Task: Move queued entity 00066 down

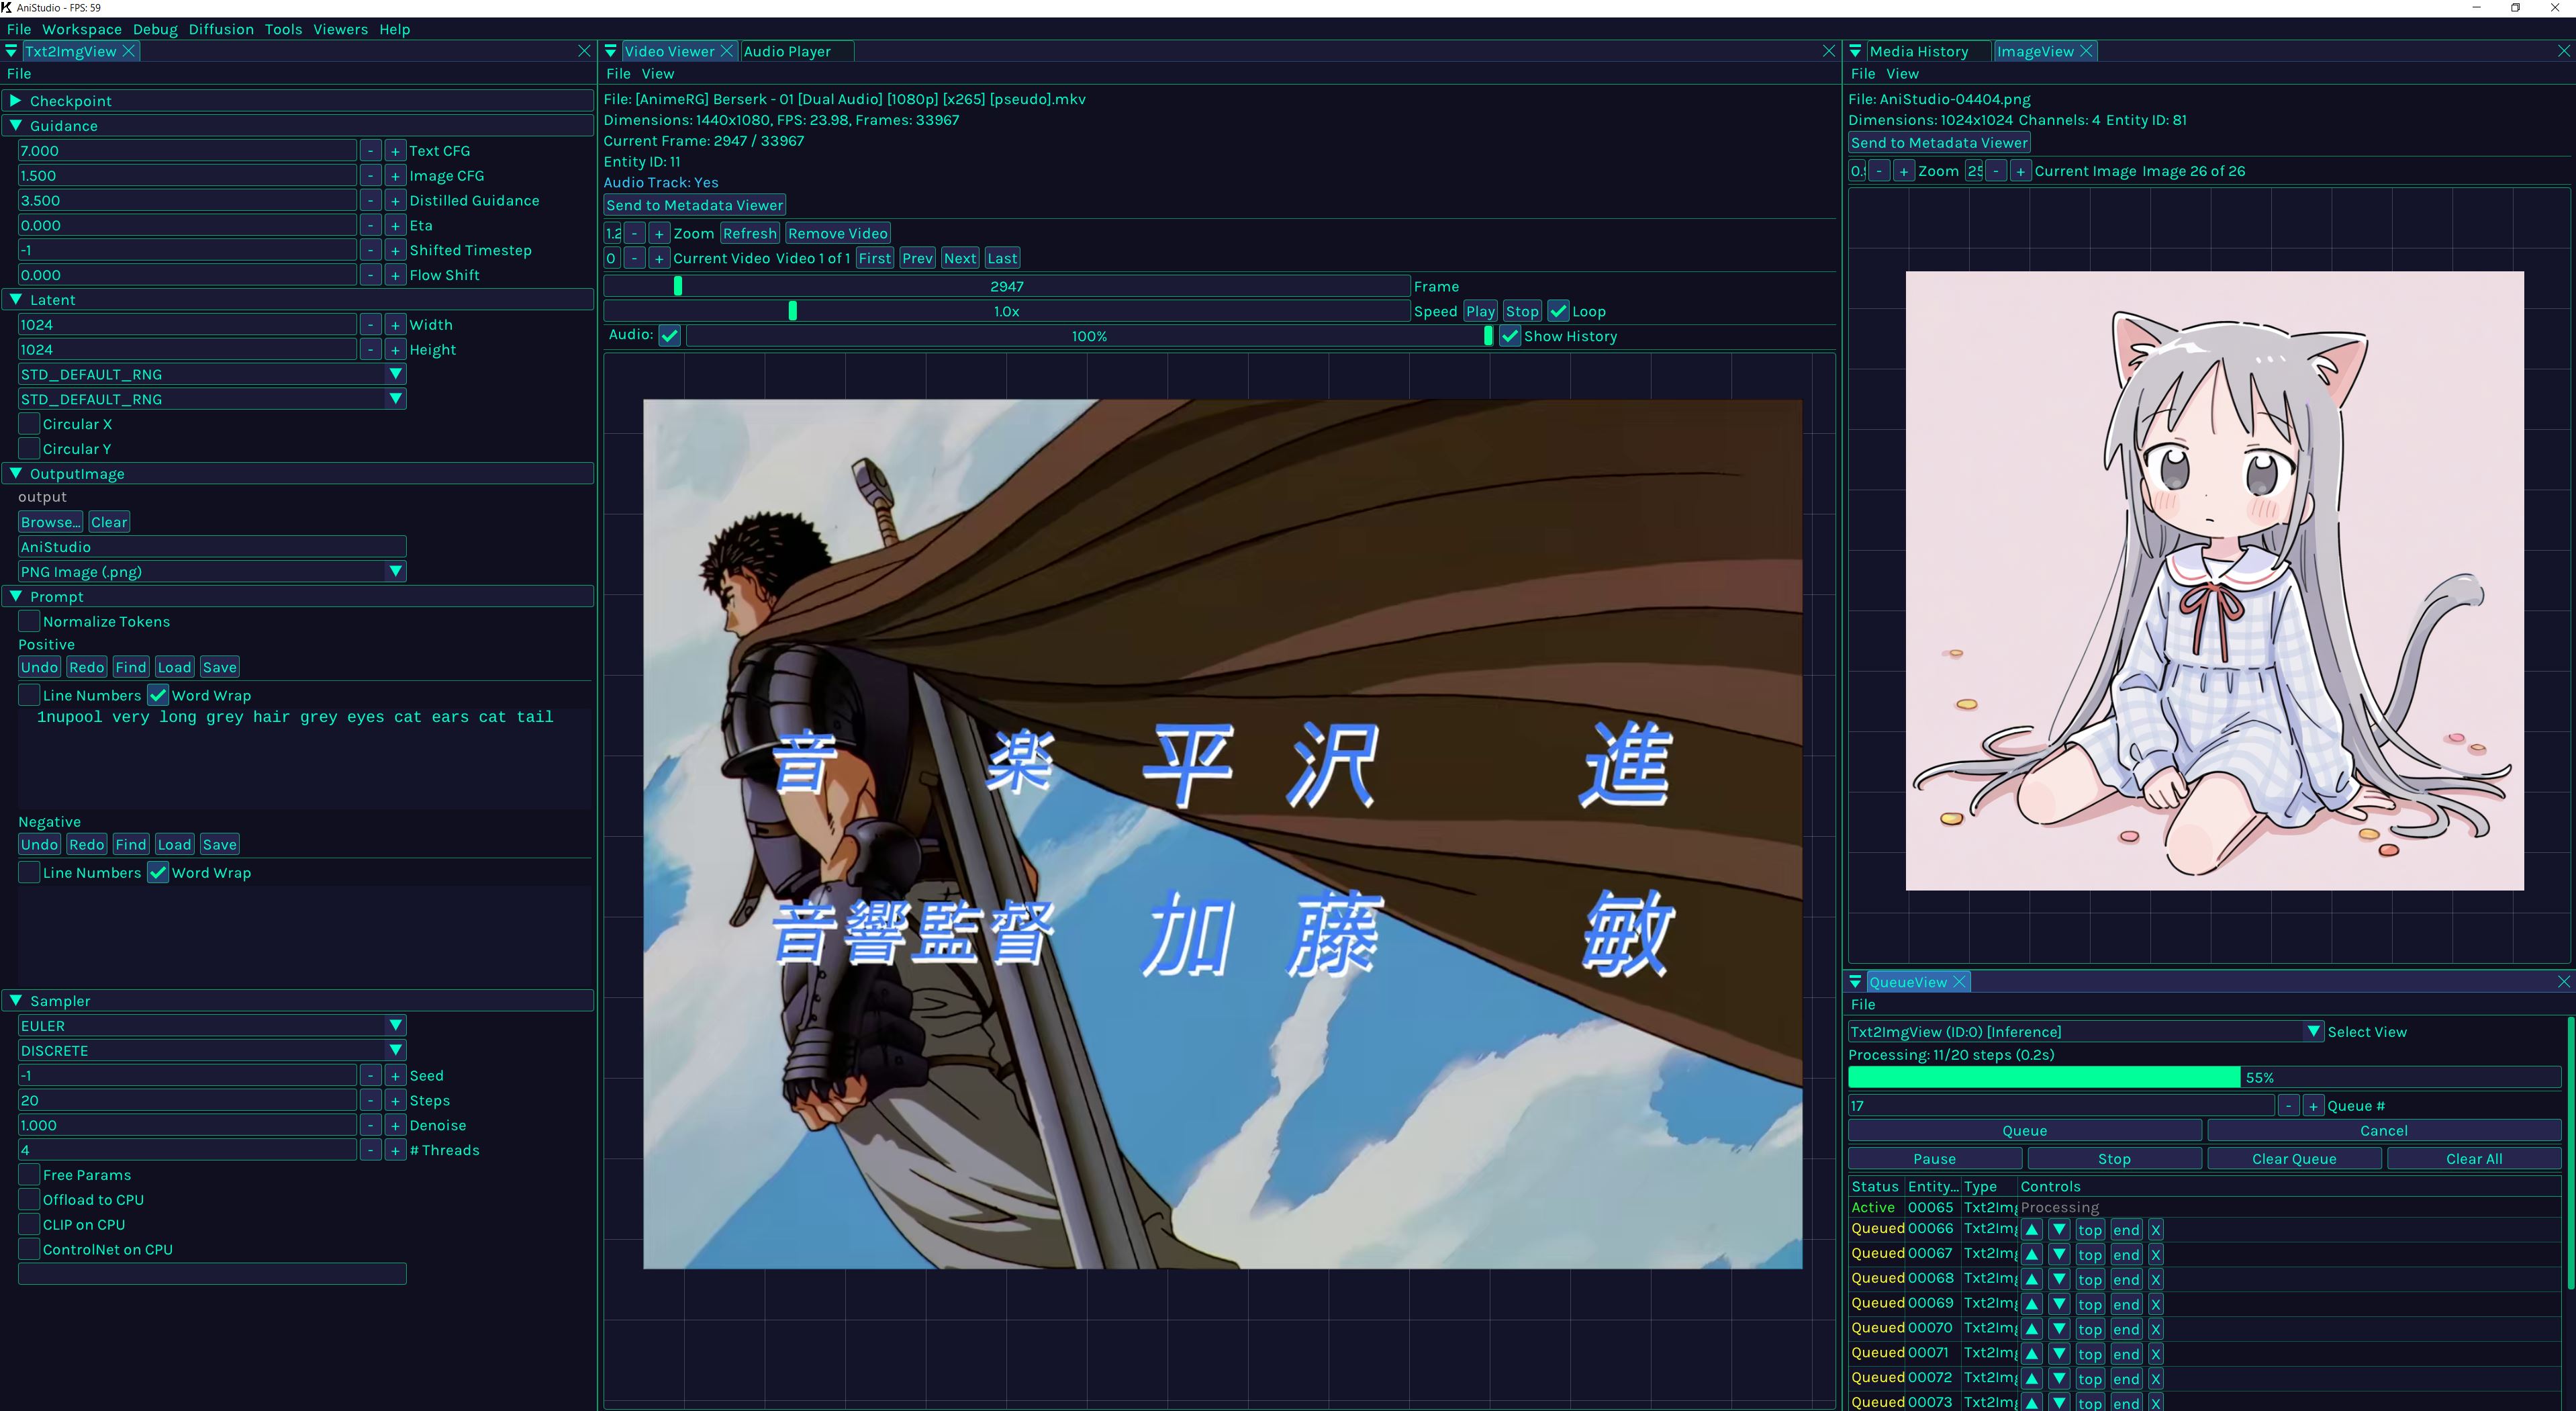Action: coord(2059,1230)
